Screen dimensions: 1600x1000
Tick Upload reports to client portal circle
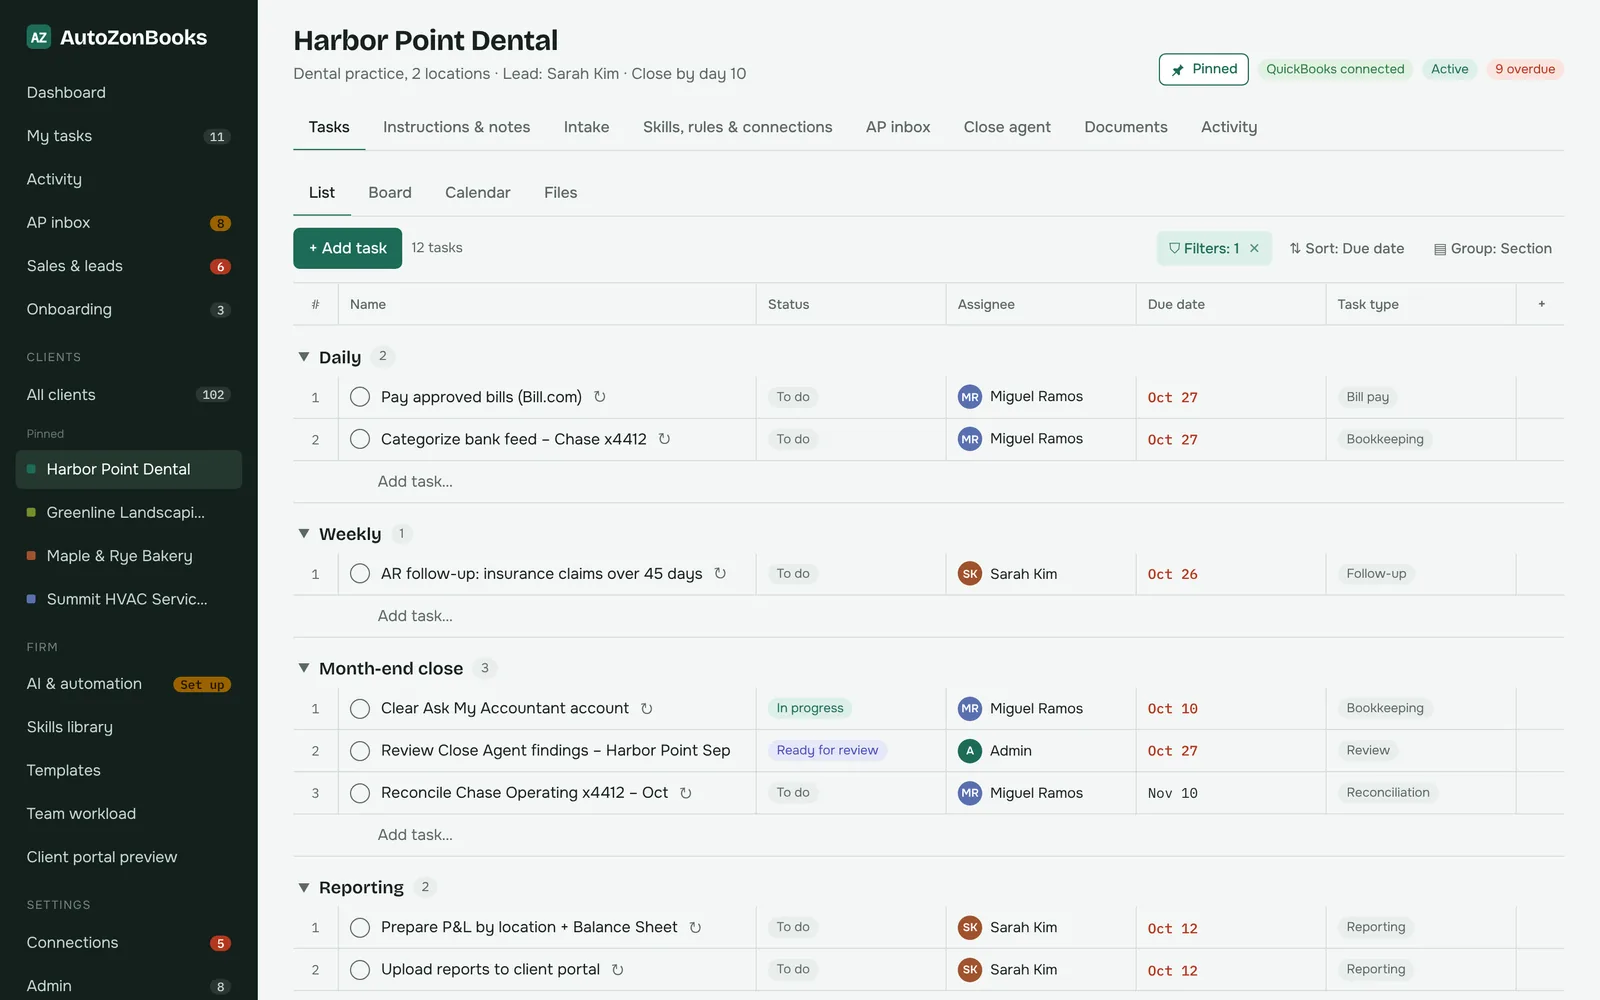(x=360, y=970)
